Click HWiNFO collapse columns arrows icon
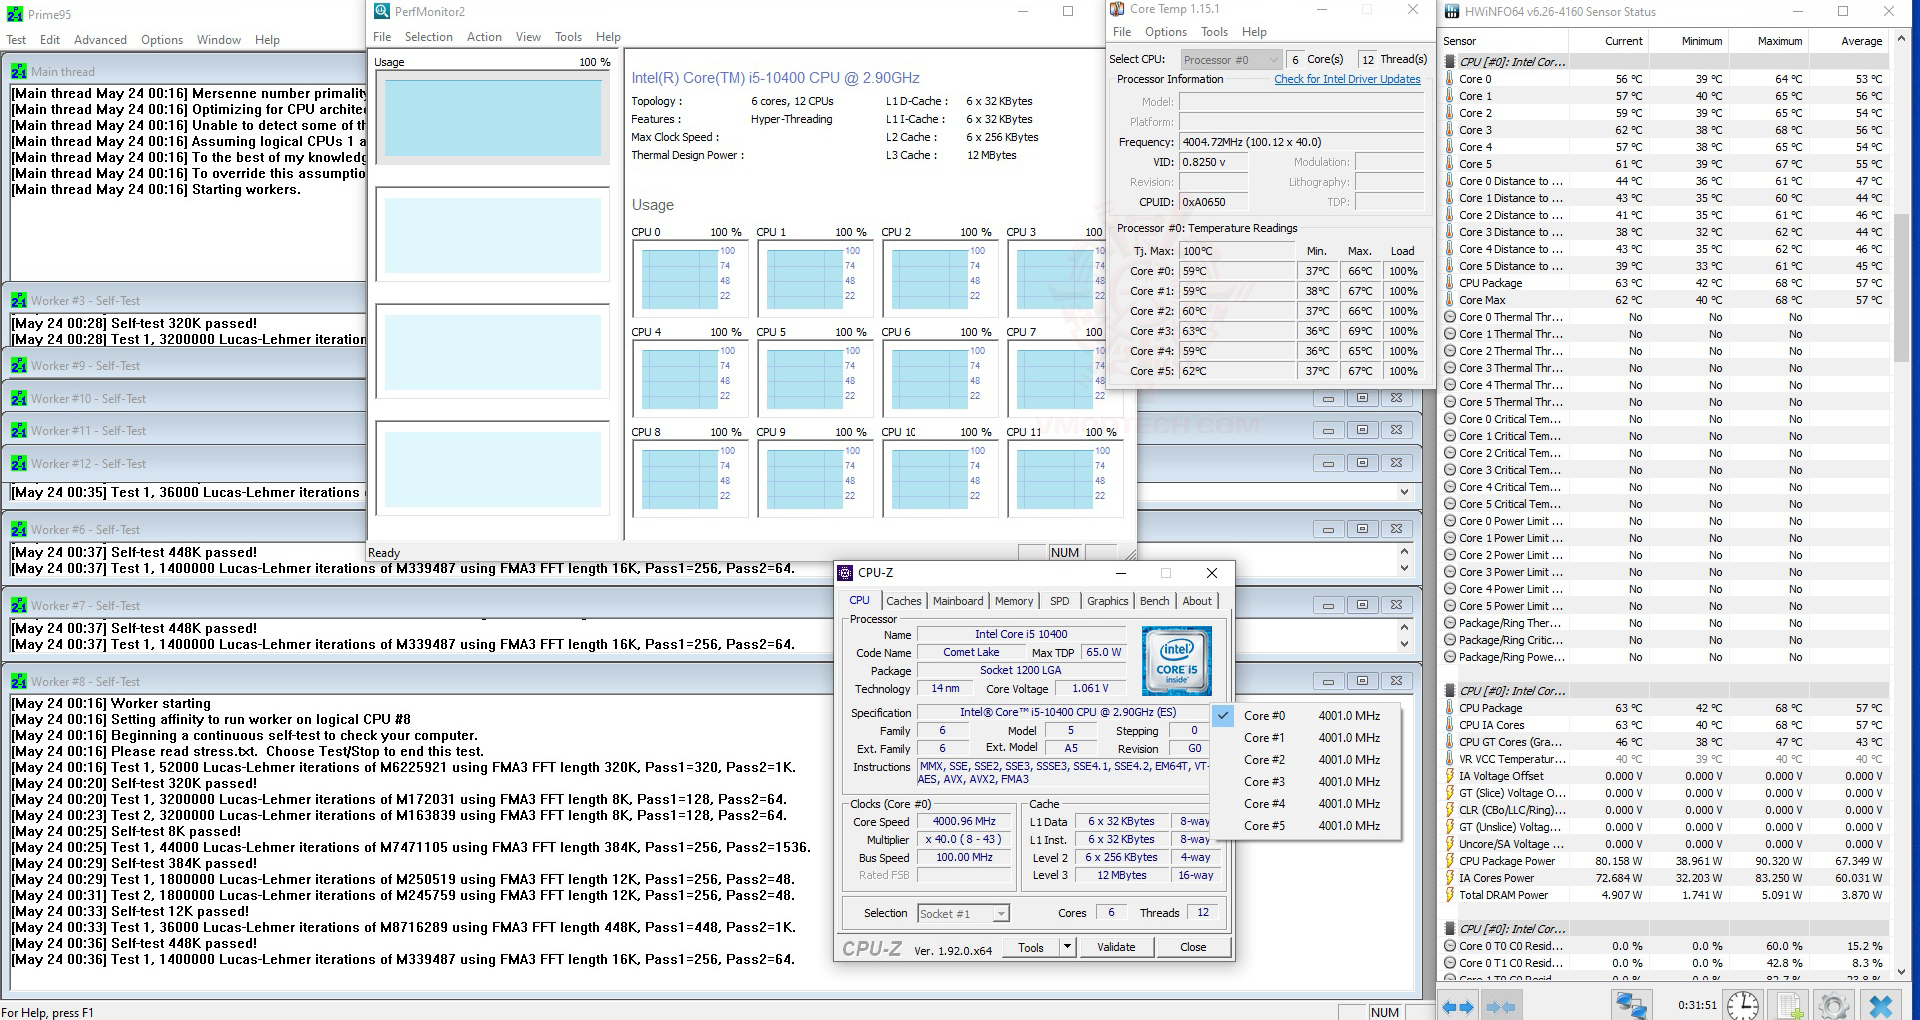1920x1020 pixels. (1501, 1006)
